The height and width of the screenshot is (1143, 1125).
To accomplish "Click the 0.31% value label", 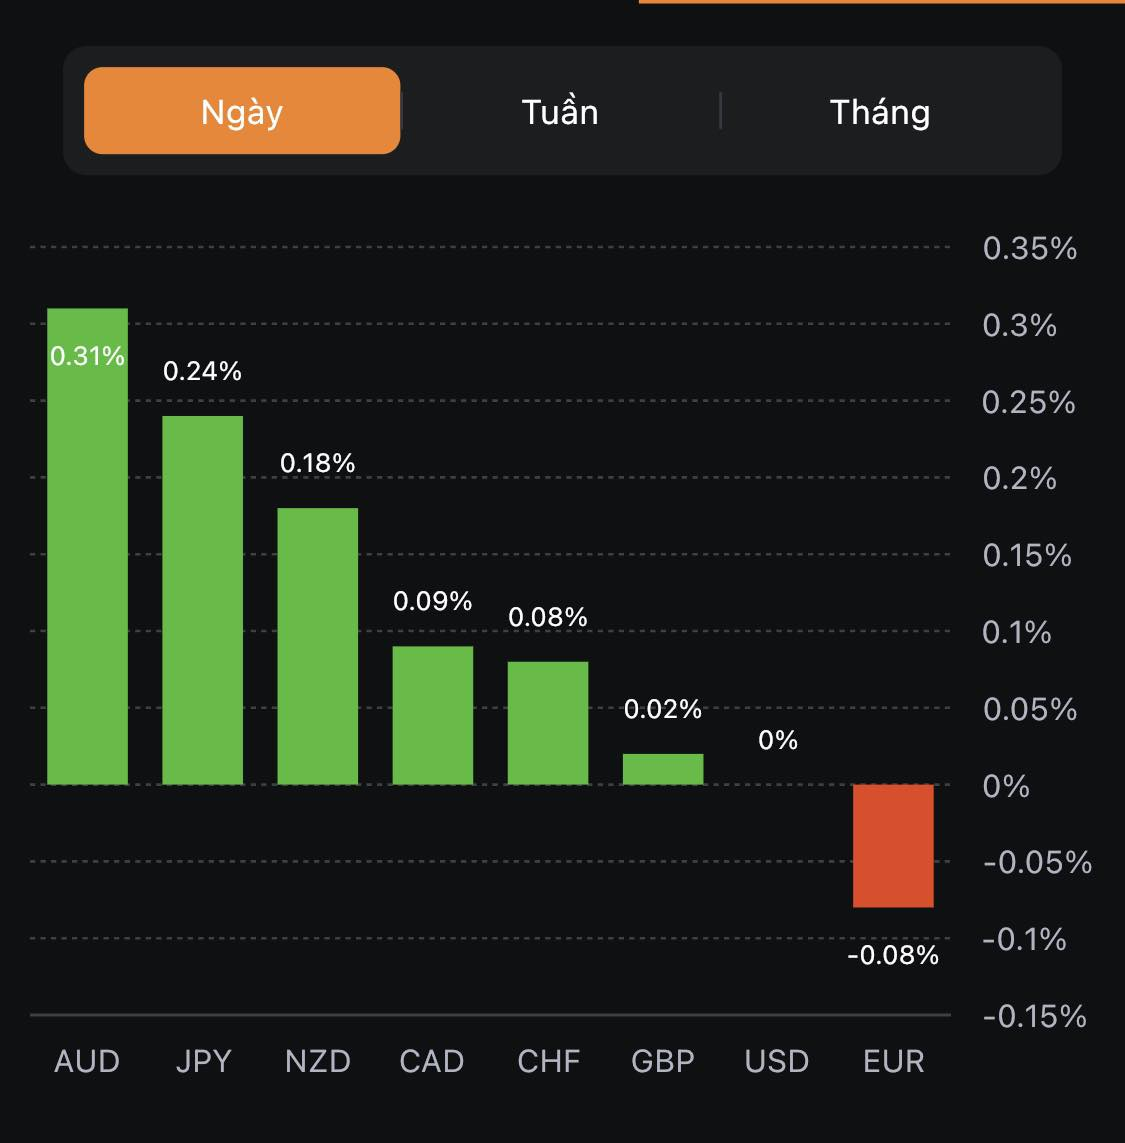I will click(x=88, y=356).
